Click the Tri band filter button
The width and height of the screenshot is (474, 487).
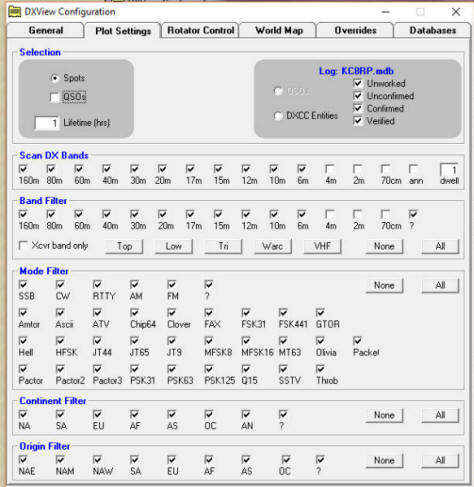pyautogui.click(x=223, y=246)
